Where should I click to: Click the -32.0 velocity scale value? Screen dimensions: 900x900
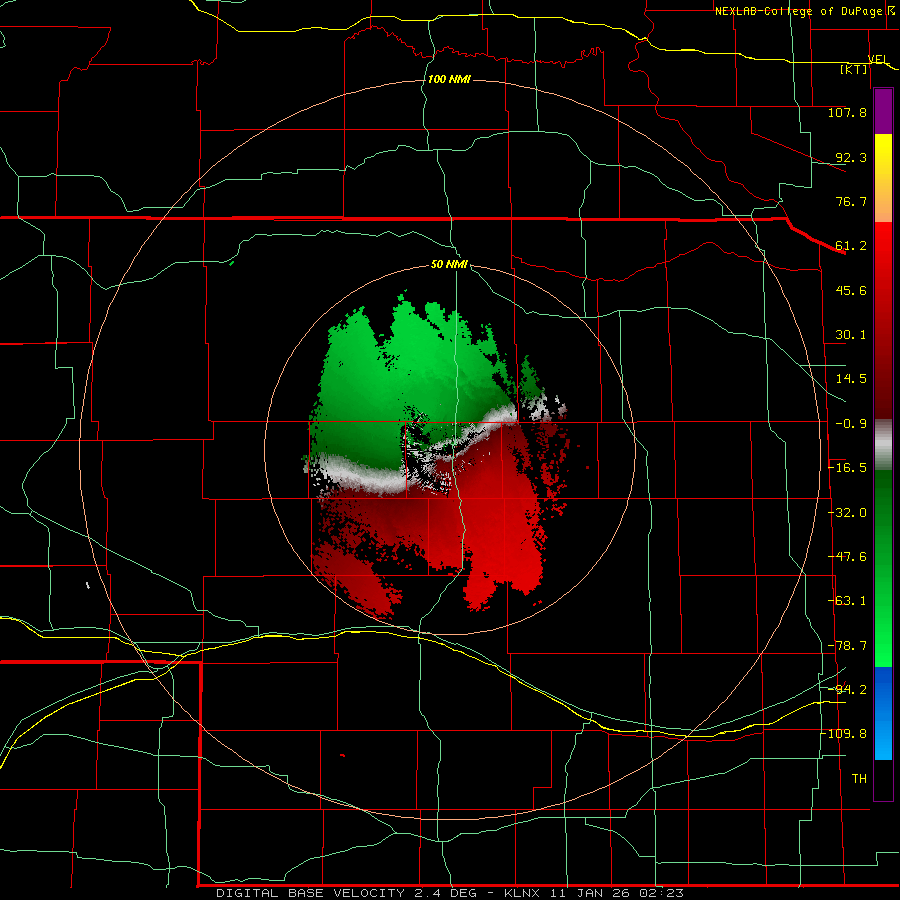click(x=847, y=513)
